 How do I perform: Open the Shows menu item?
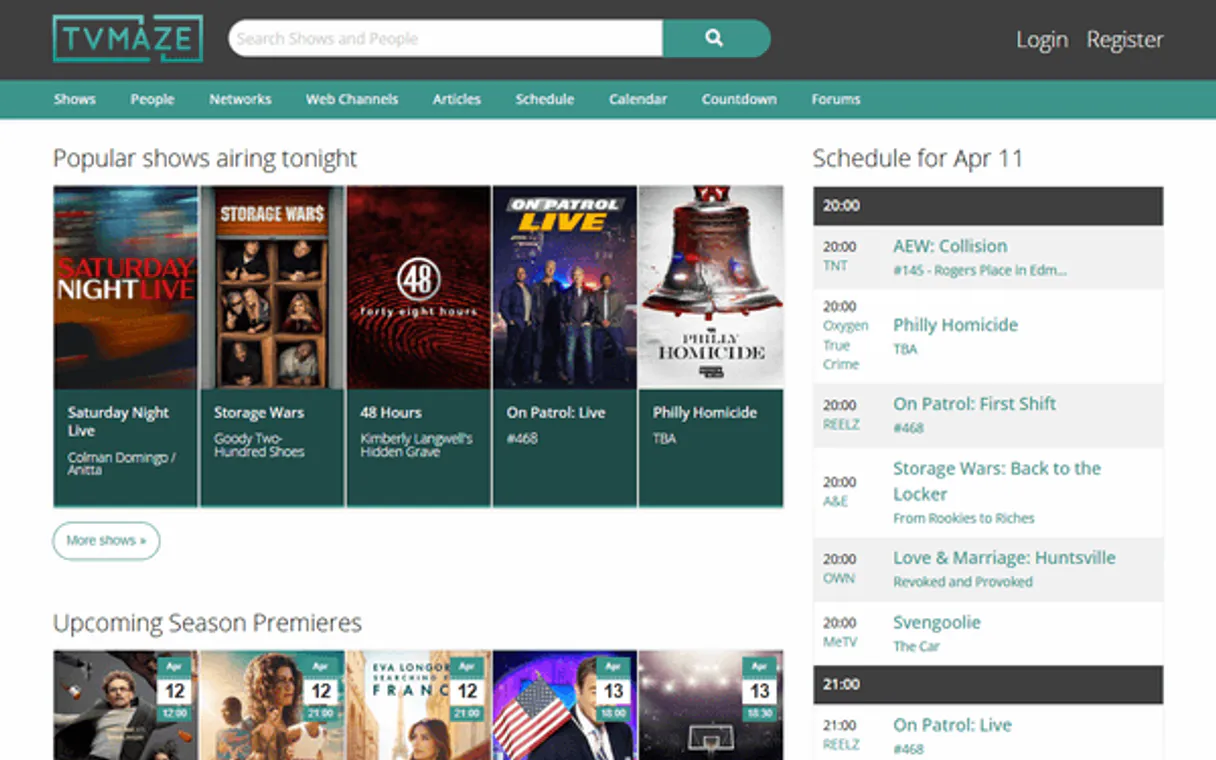coord(74,99)
